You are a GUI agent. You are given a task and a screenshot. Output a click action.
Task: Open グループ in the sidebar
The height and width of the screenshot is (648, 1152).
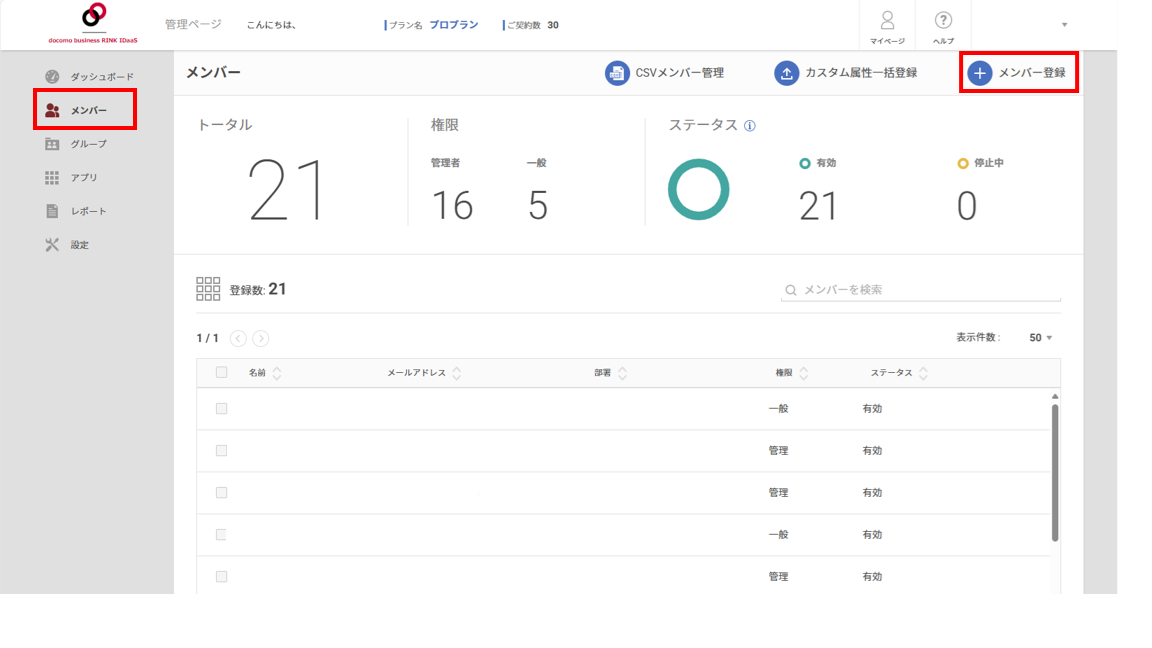89,144
